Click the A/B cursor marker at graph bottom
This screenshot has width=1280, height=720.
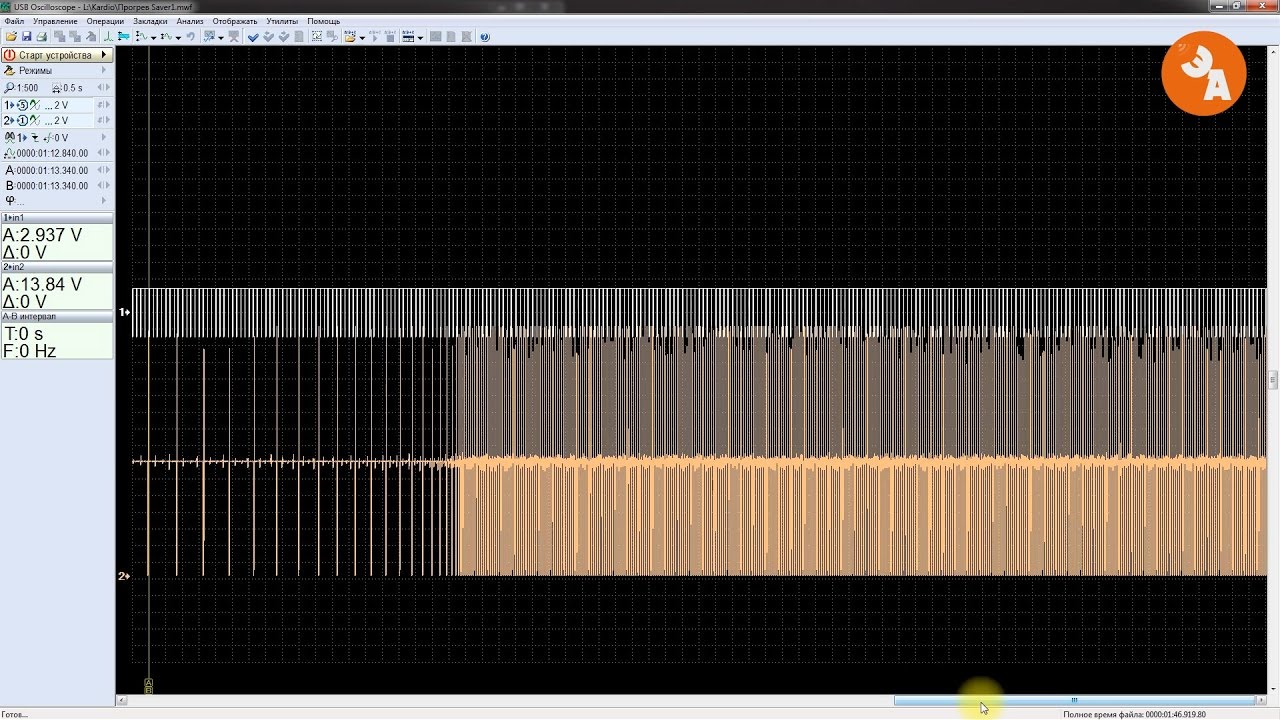tap(149, 686)
